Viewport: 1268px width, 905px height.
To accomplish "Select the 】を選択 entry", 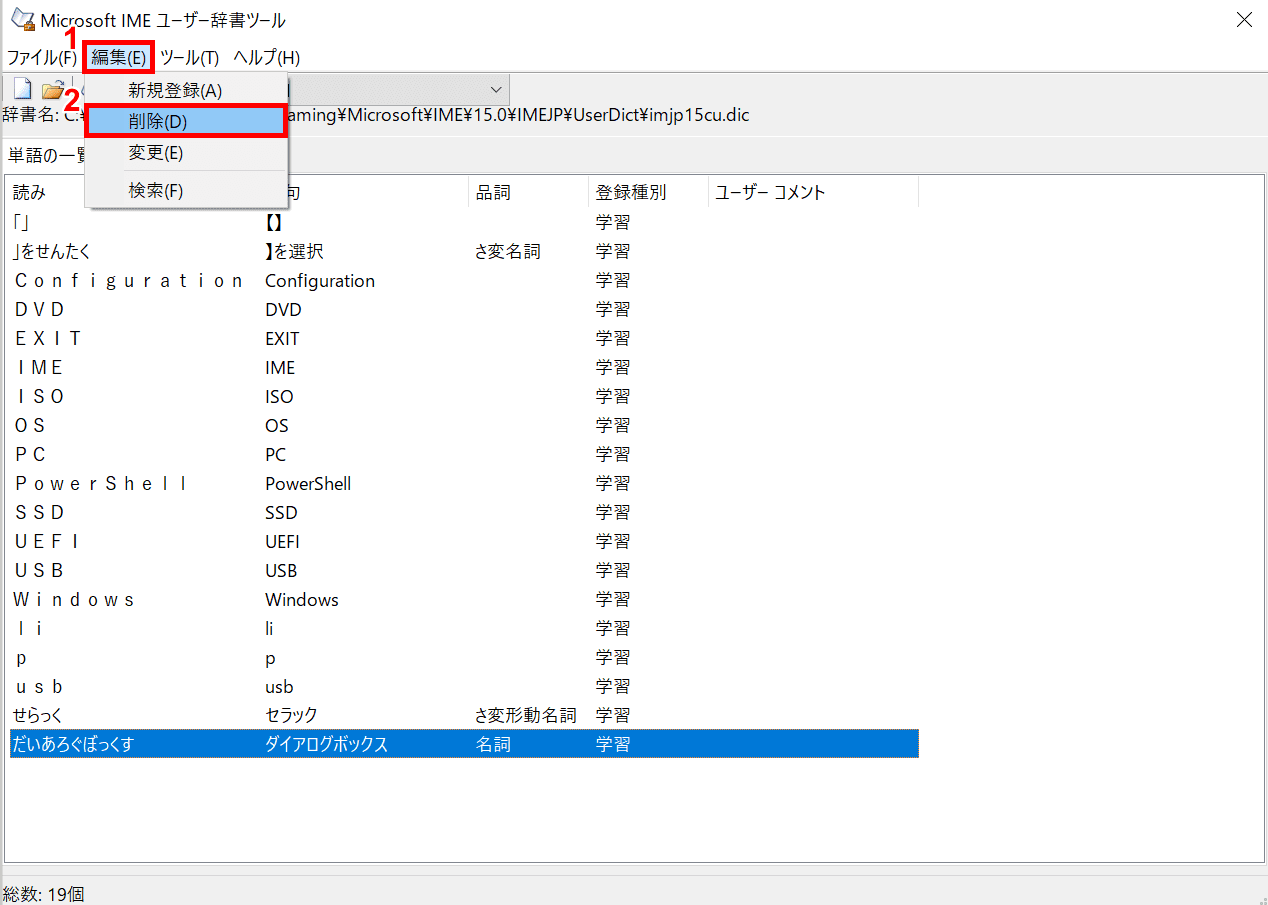I will pyautogui.click(x=464, y=252).
